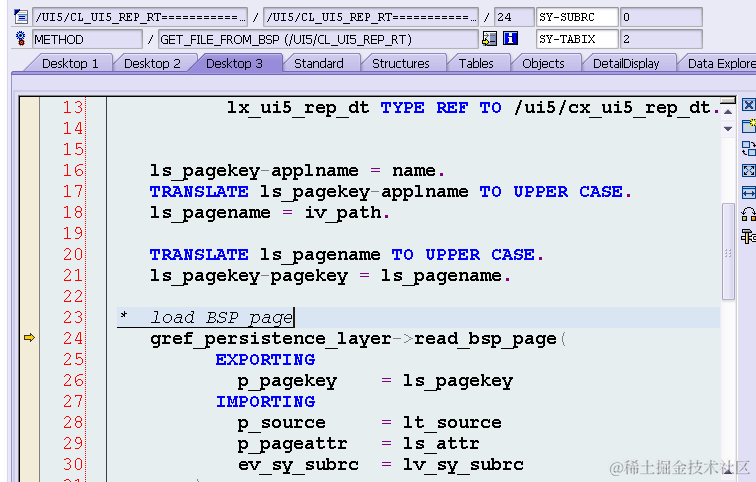Screen dimensions: 756x482
Task: Click the include name field beside line 24
Action: (x=371, y=17)
